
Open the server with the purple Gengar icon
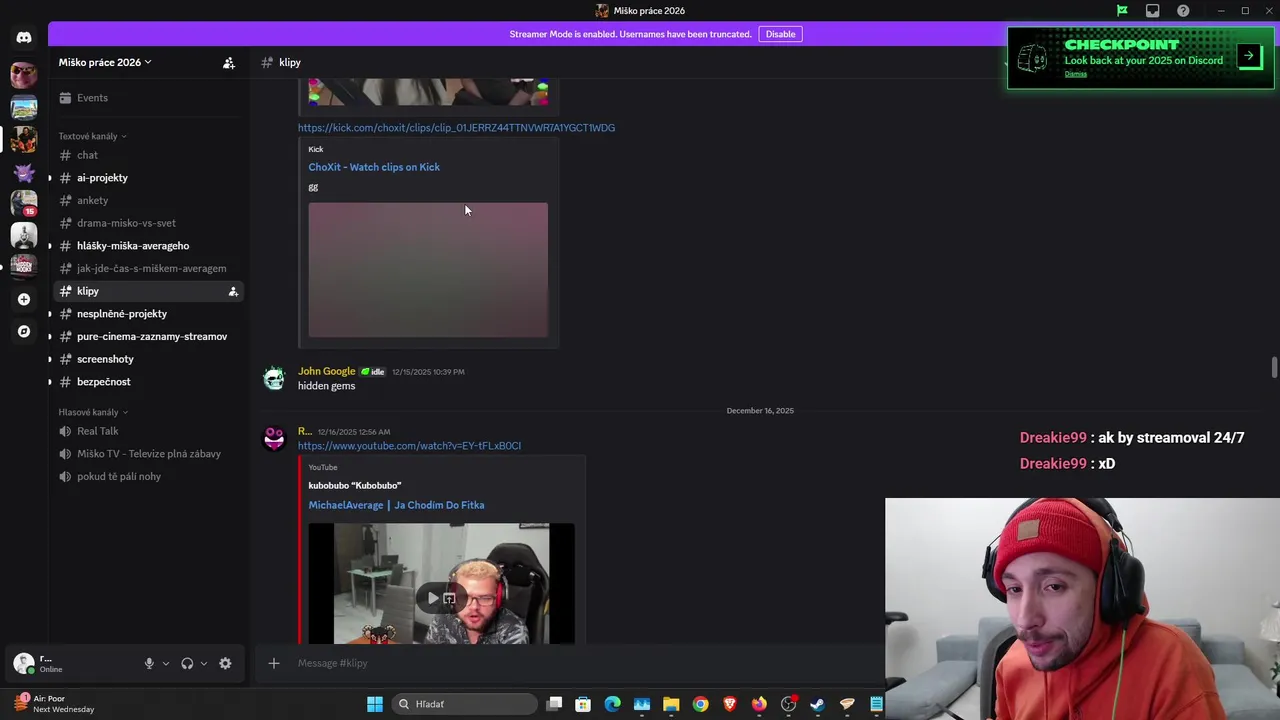tap(24, 173)
